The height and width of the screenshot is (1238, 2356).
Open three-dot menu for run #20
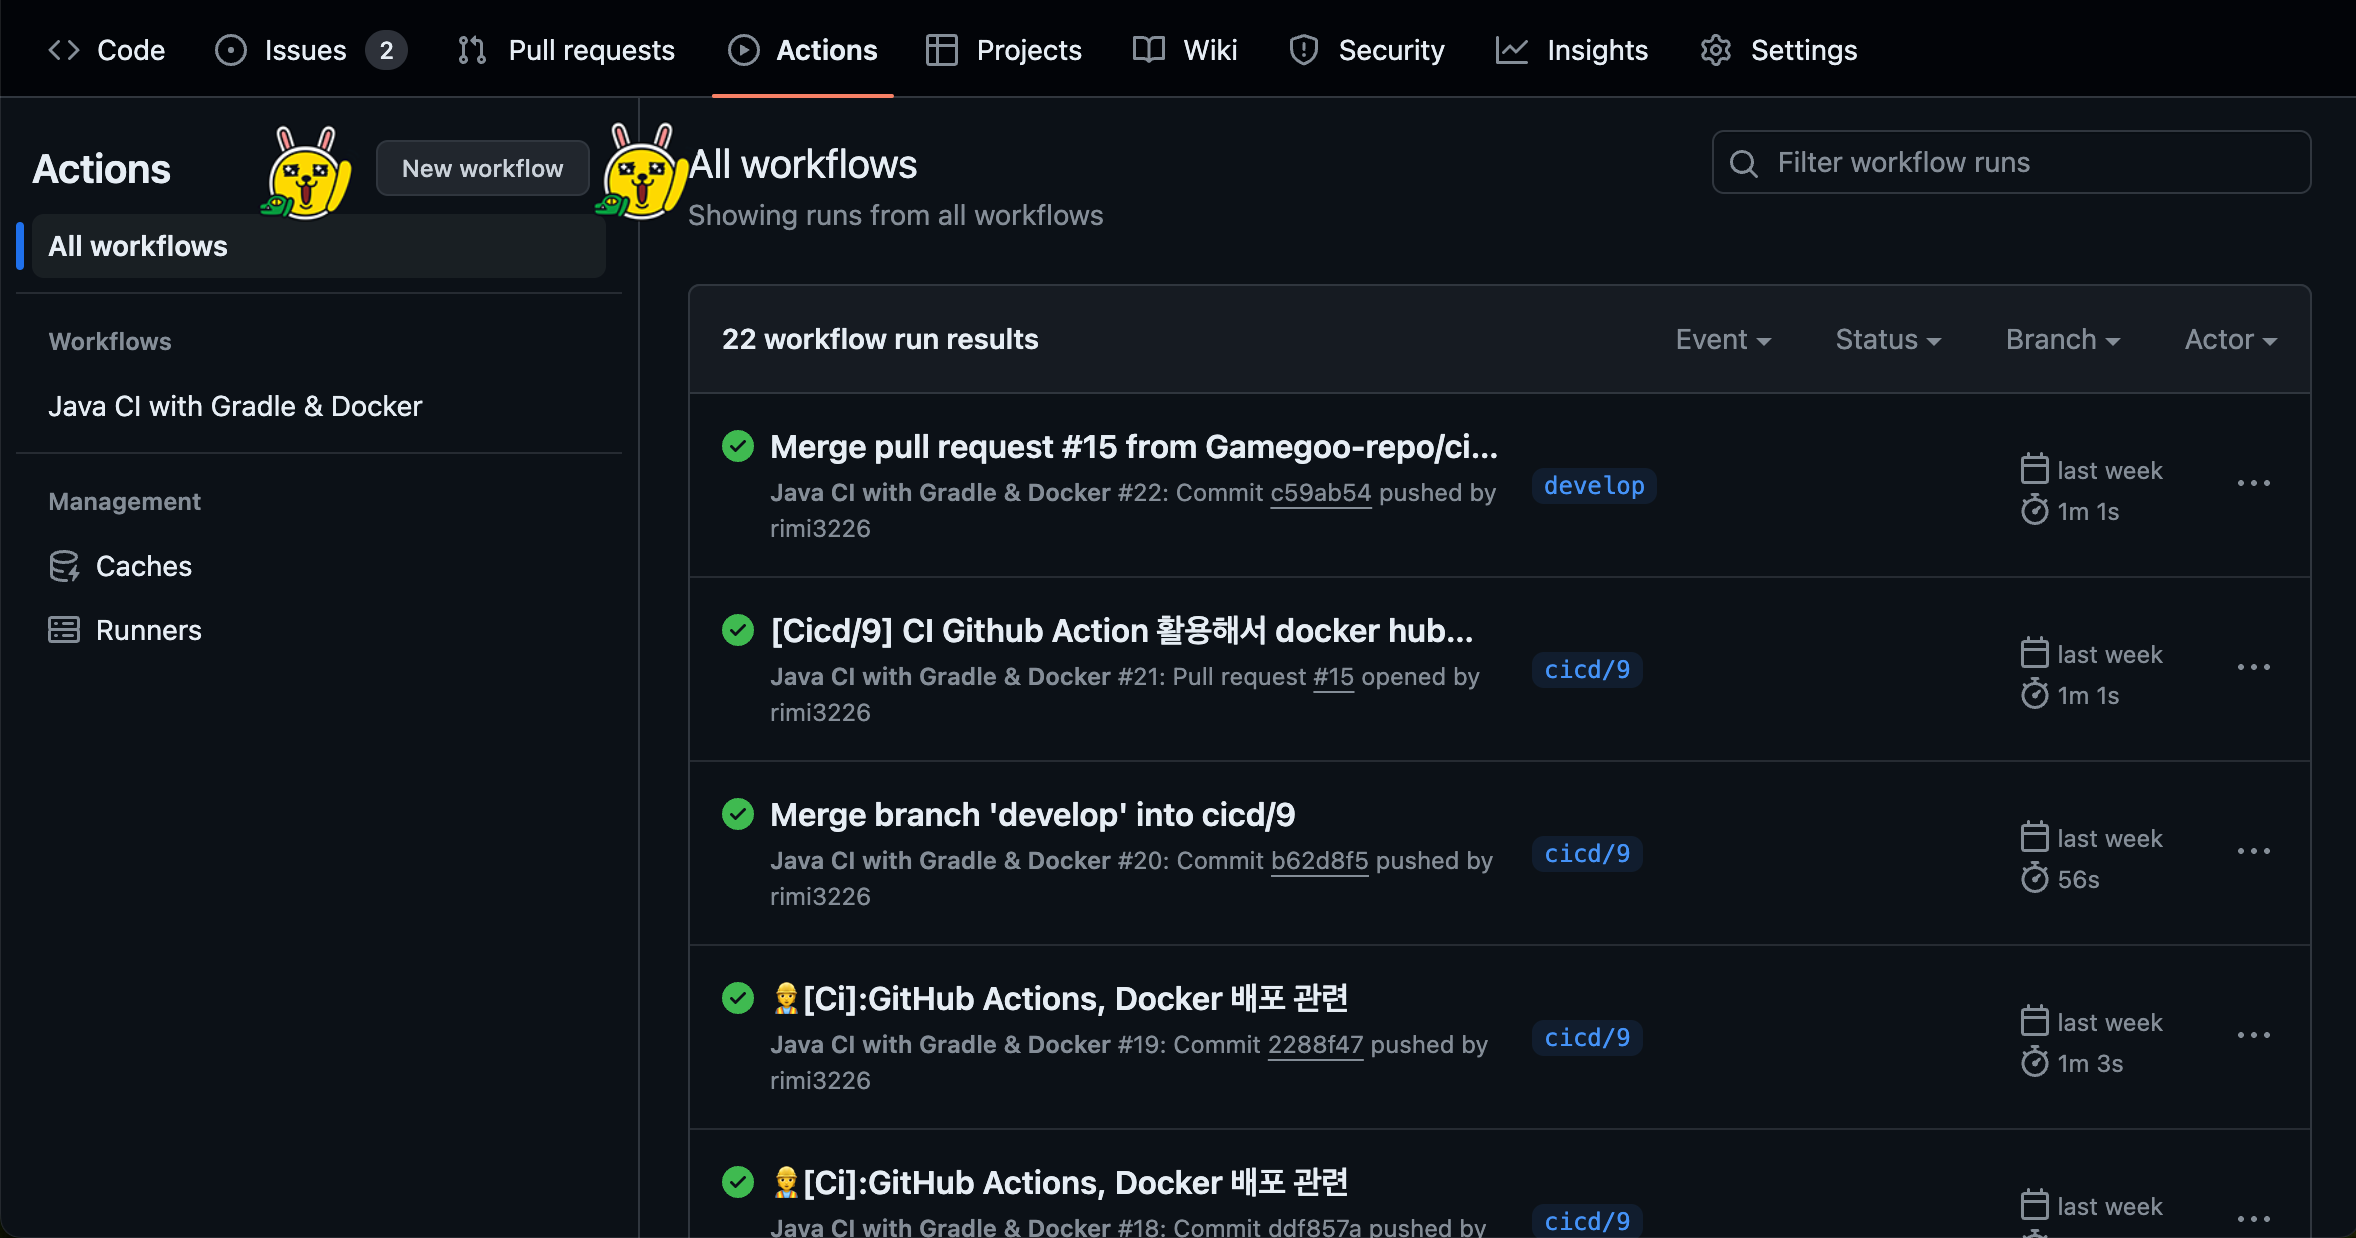(2254, 852)
